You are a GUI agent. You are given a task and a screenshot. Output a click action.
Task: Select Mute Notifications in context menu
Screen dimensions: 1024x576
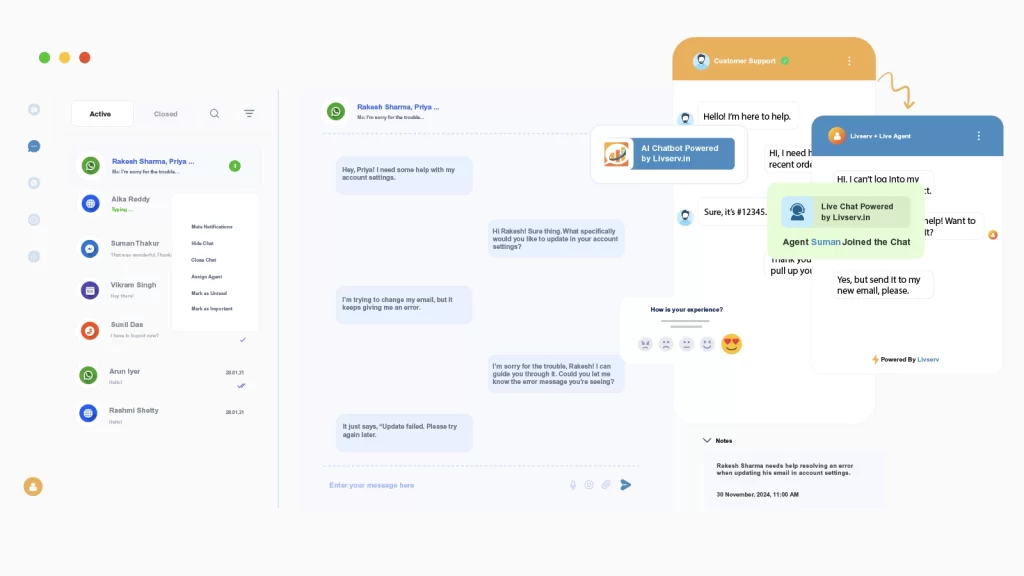(212, 227)
